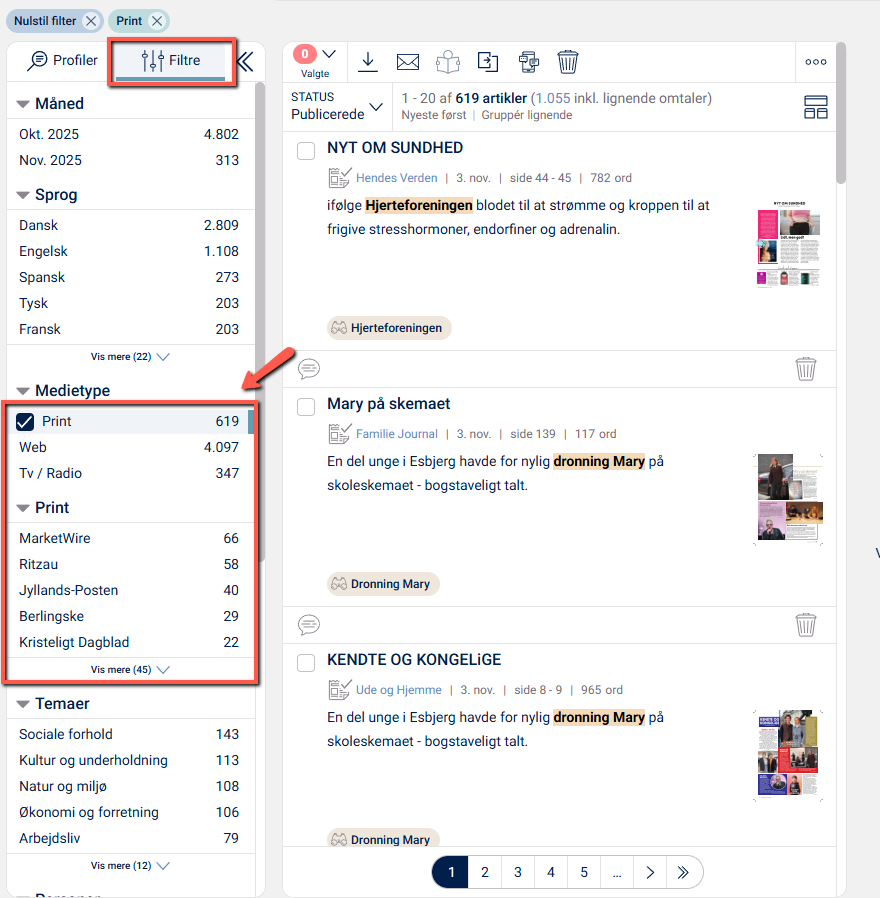Jump to last page with double arrow
This screenshot has width=880, height=898.
click(683, 872)
